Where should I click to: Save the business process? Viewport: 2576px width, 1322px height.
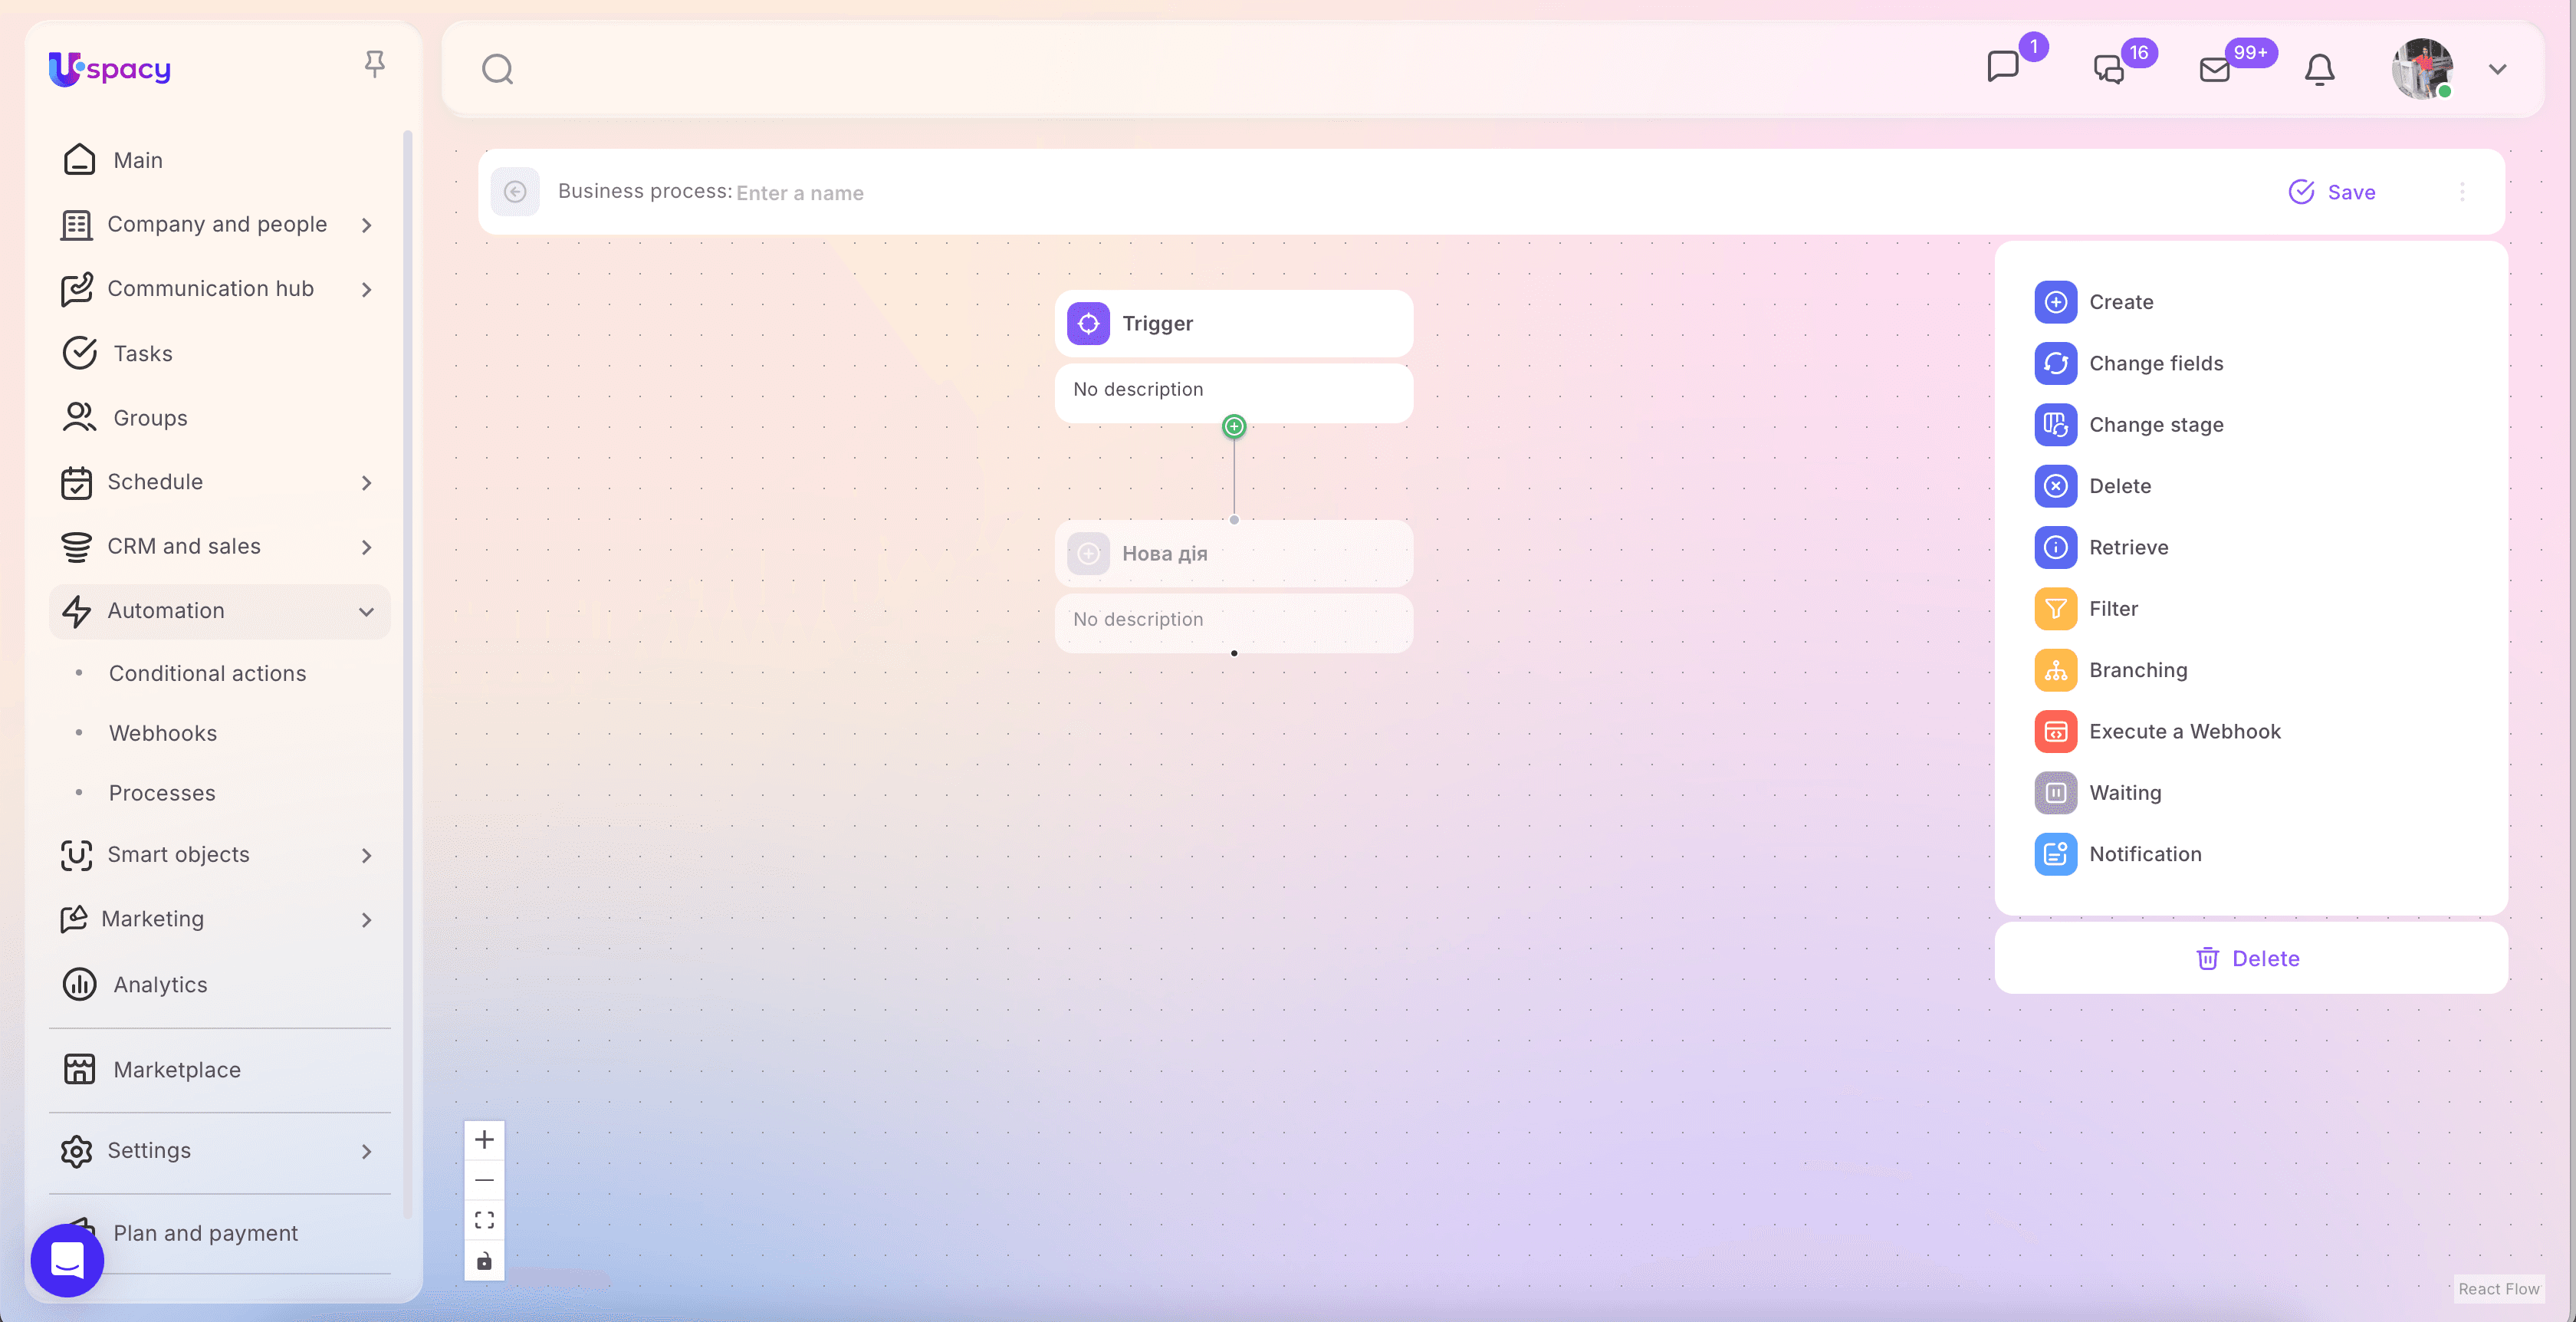[x=2332, y=192]
